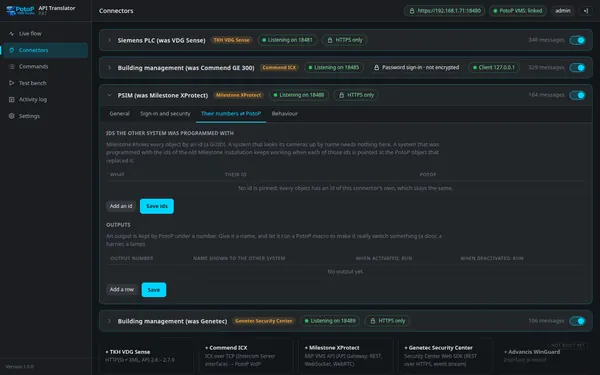The image size is (600, 375).
Task: Click the TKH VDG Sense orange tag
Action: click(231, 40)
